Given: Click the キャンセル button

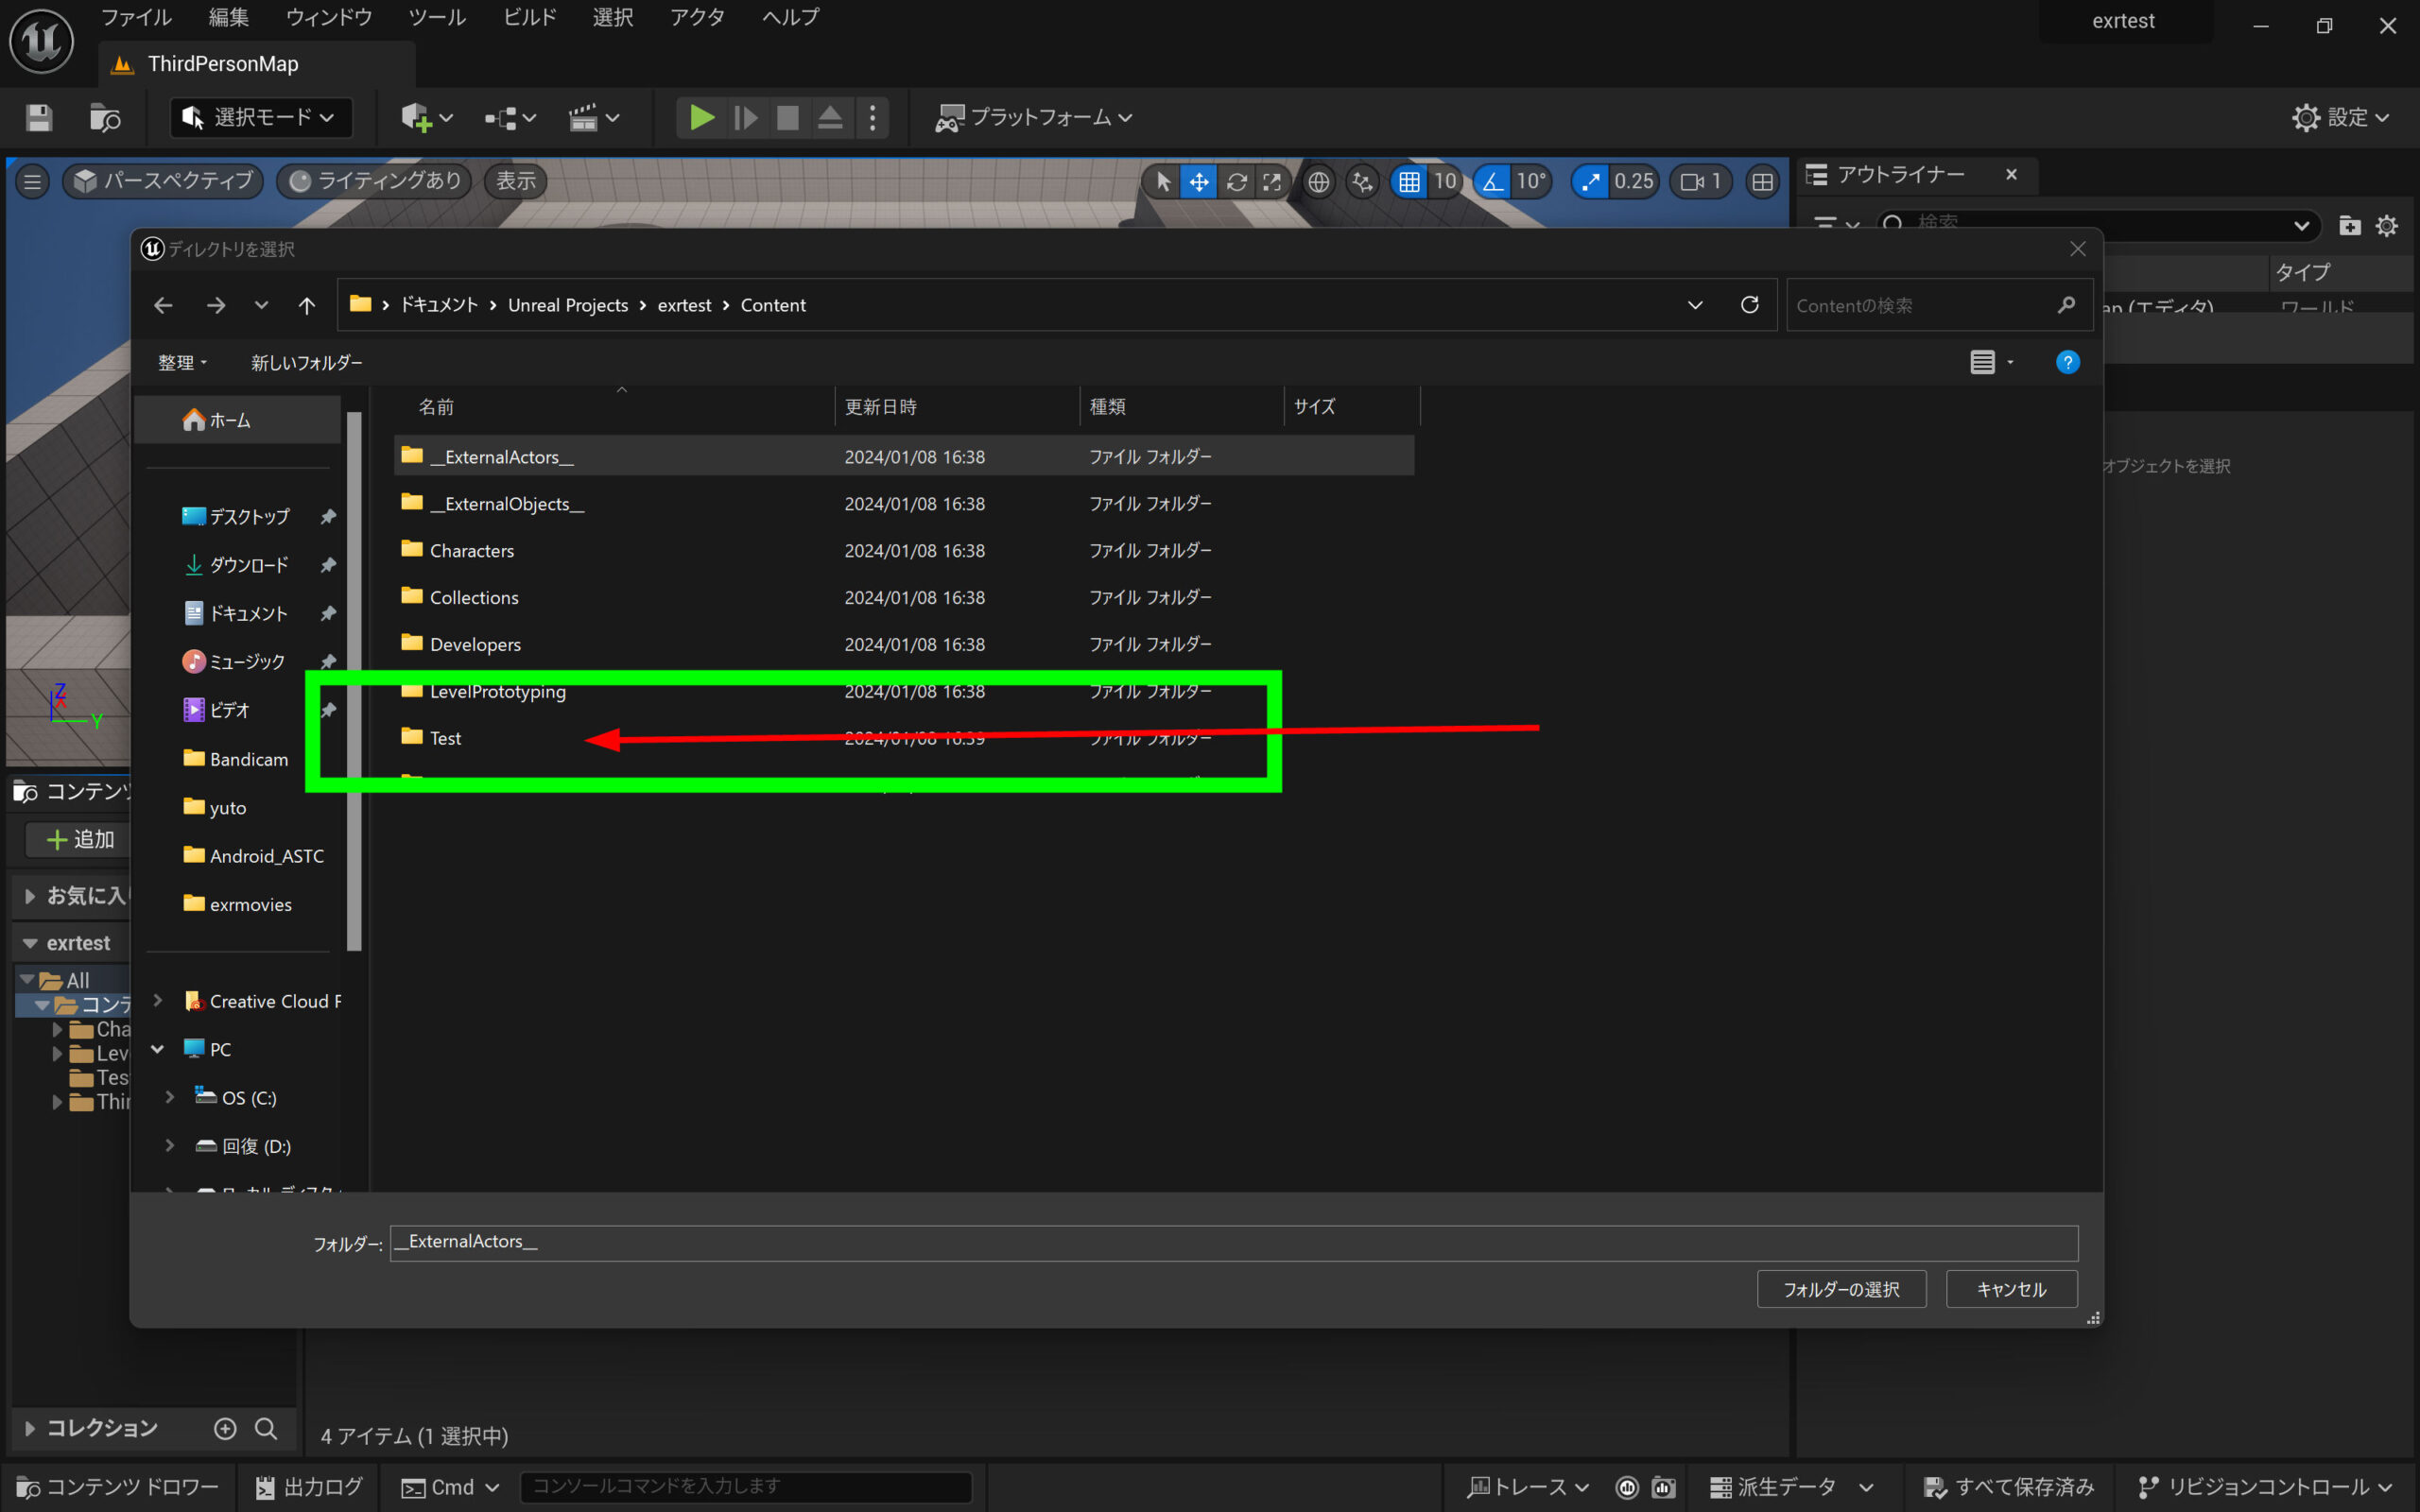Looking at the screenshot, I should [x=2011, y=1289].
